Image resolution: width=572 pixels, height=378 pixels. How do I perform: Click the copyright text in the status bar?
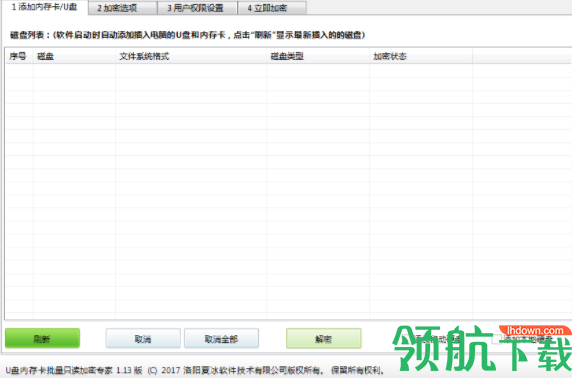[196, 370]
